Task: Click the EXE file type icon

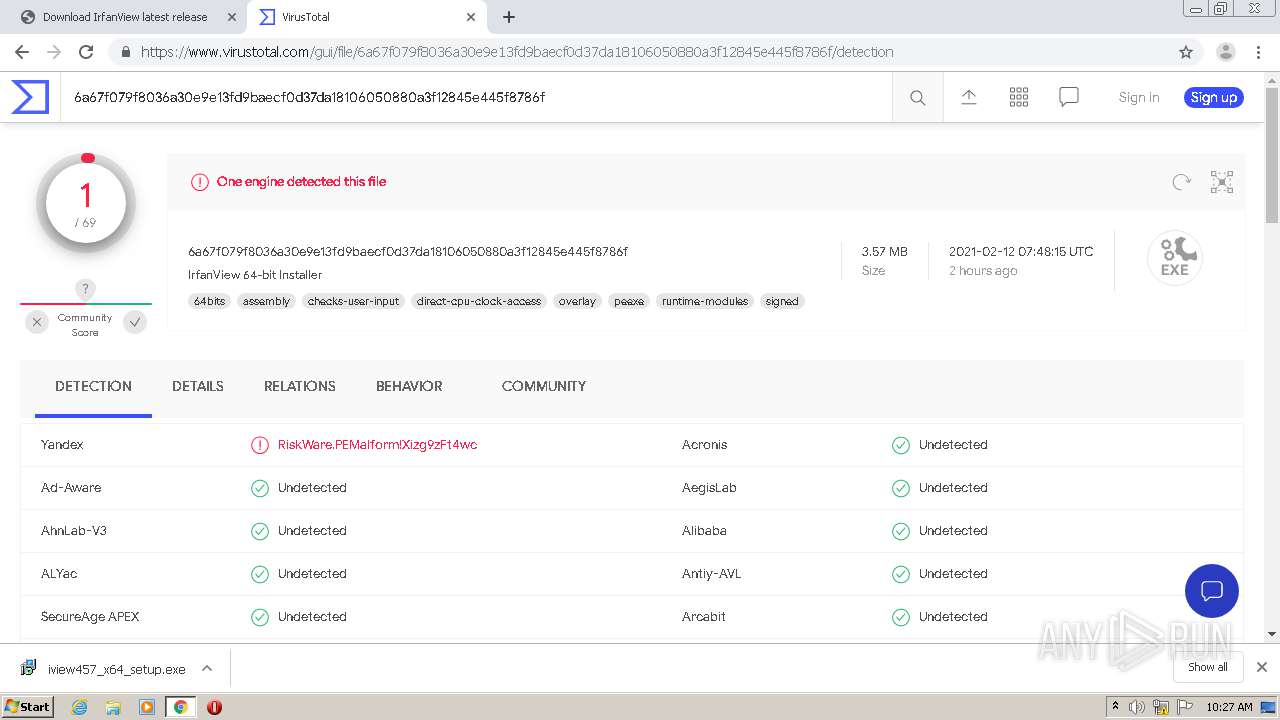Action: tap(1174, 258)
